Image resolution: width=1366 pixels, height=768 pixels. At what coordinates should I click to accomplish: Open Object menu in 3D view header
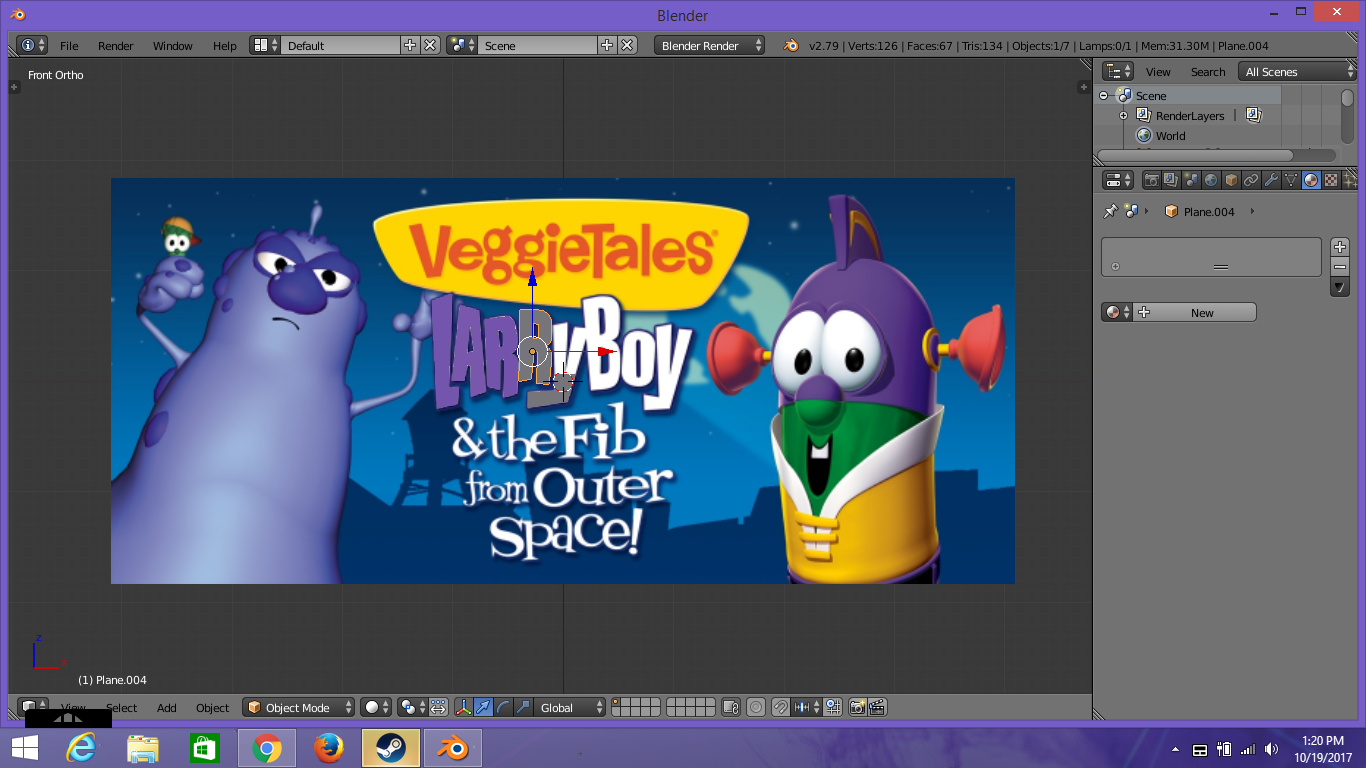pos(212,708)
